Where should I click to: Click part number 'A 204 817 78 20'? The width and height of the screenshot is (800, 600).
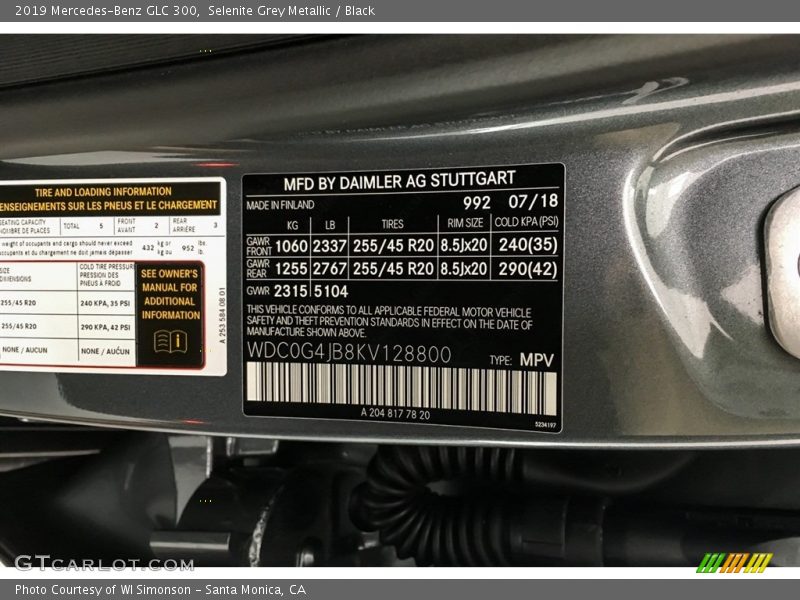click(395, 414)
